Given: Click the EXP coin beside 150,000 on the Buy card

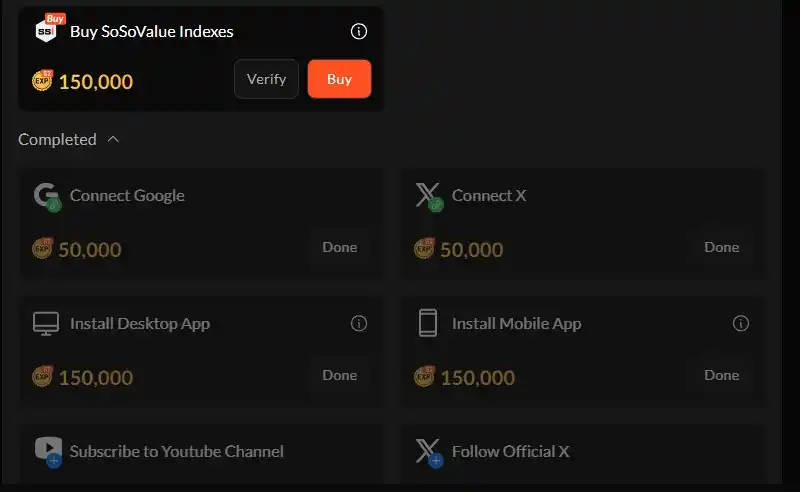Looking at the screenshot, I should point(42,81).
